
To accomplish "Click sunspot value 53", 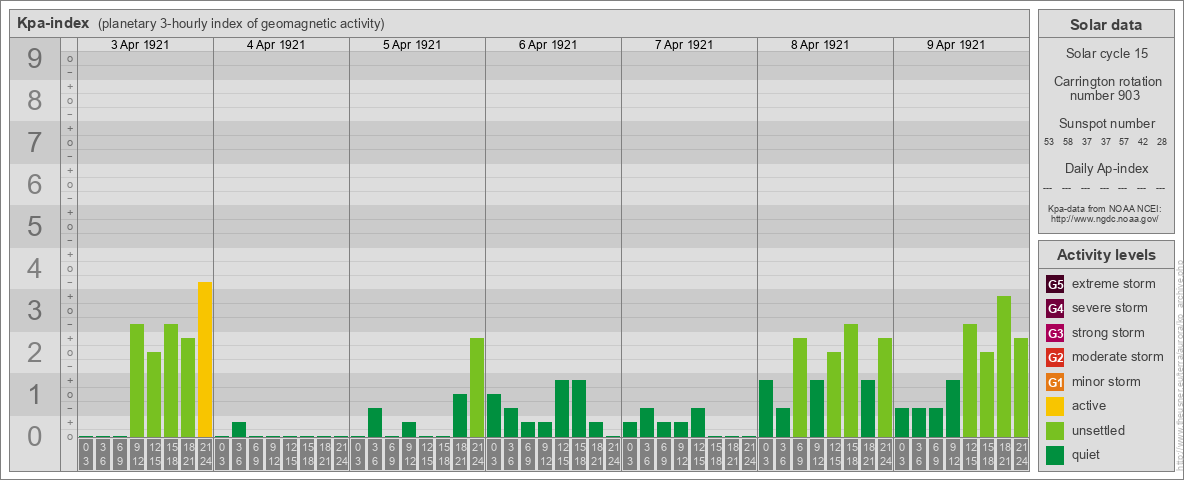I will coord(1049,142).
